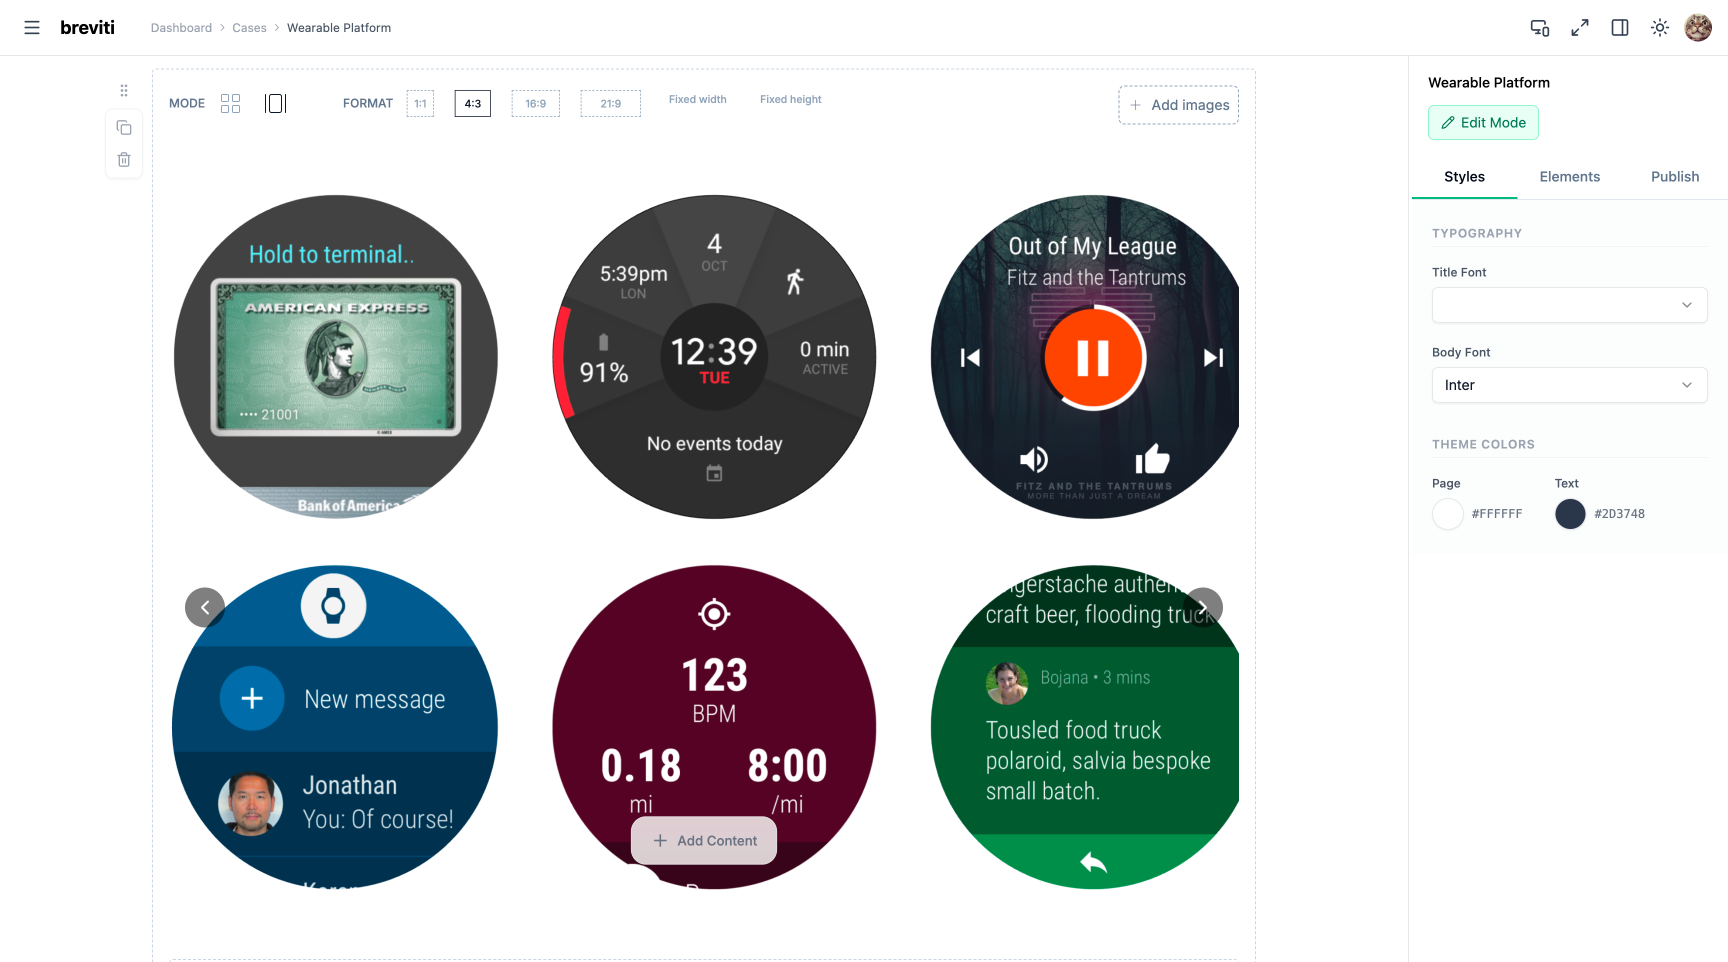This screenshot has width=1728, height=962.
Task: Open the Body Font dropdown showing Inter
Action: click(1570, 385)
